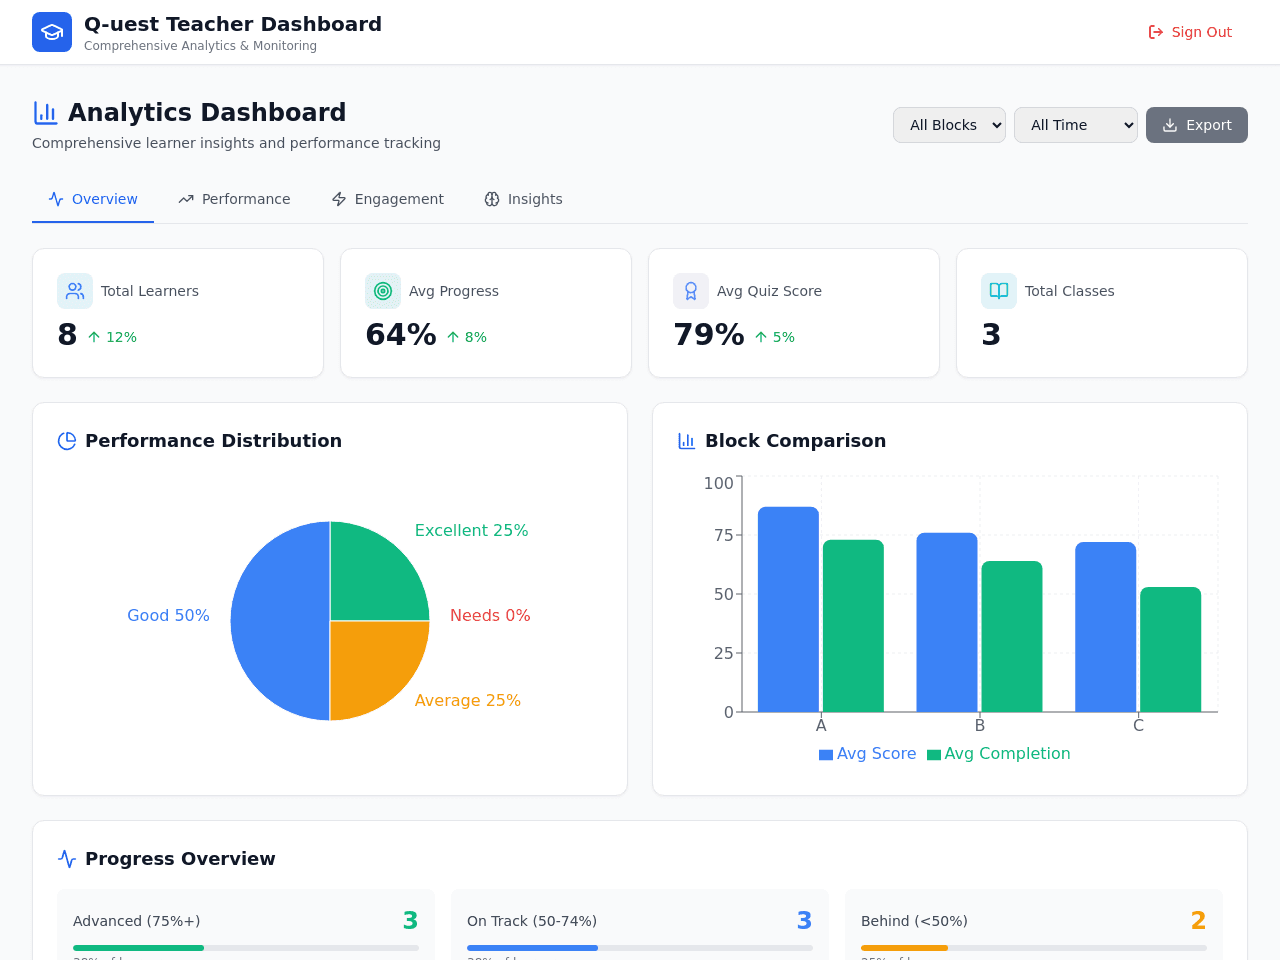Click the Avg Score legend swatch
This screenshot has width=1280, height=960.
point(826,755)
